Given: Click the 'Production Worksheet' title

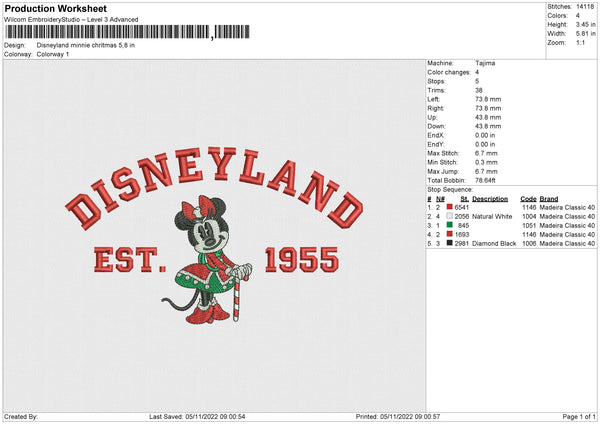Looking at the screenshot, I should point(56,8).
